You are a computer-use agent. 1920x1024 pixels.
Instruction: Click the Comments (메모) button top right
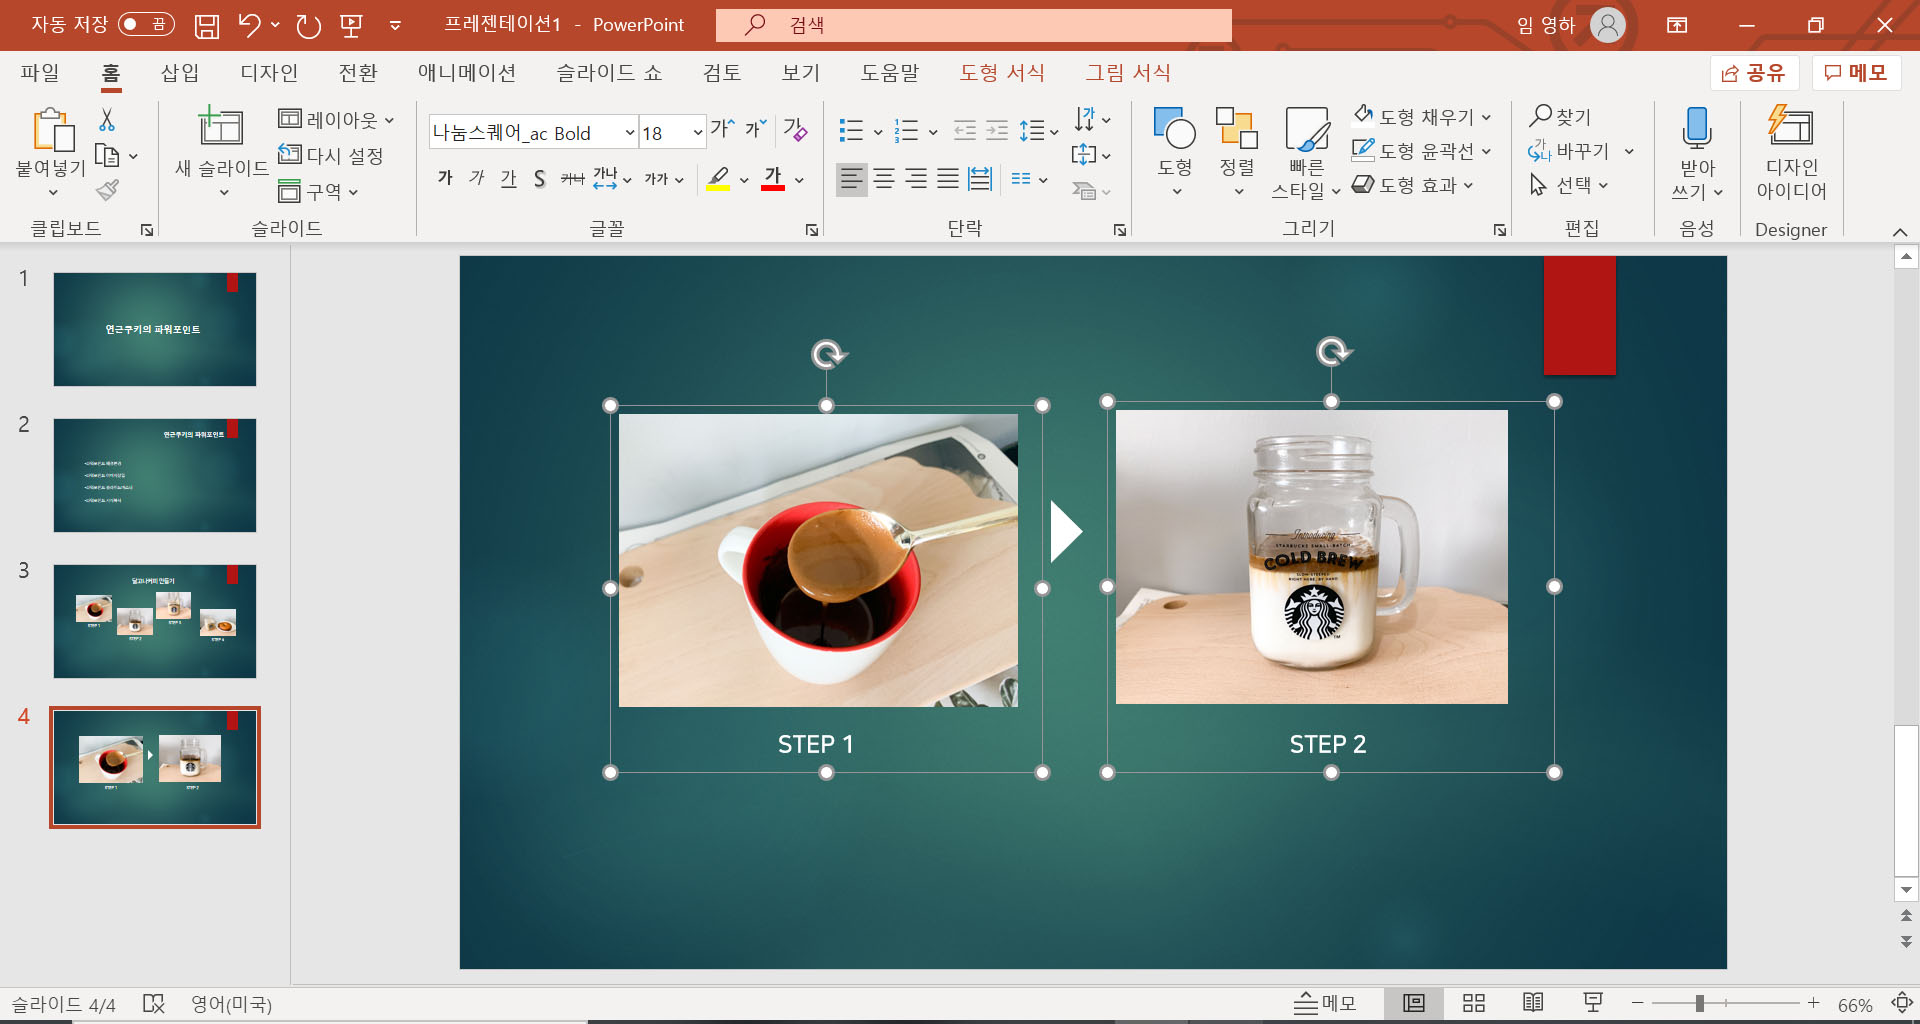(1856, 72)
